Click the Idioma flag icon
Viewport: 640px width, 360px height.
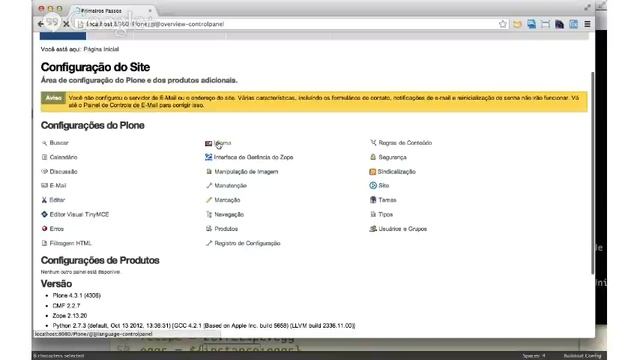pyautogui.click(x=209, y=143)
